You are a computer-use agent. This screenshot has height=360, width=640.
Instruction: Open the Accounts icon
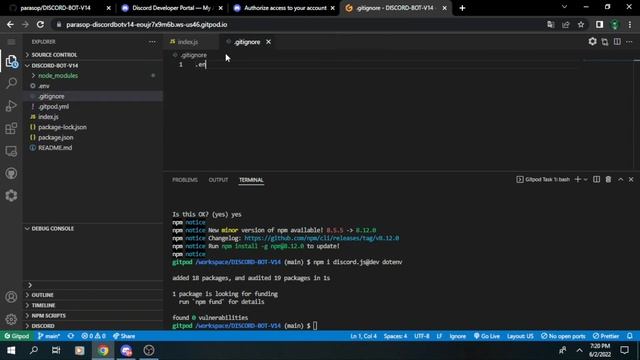tap(11, 297)
